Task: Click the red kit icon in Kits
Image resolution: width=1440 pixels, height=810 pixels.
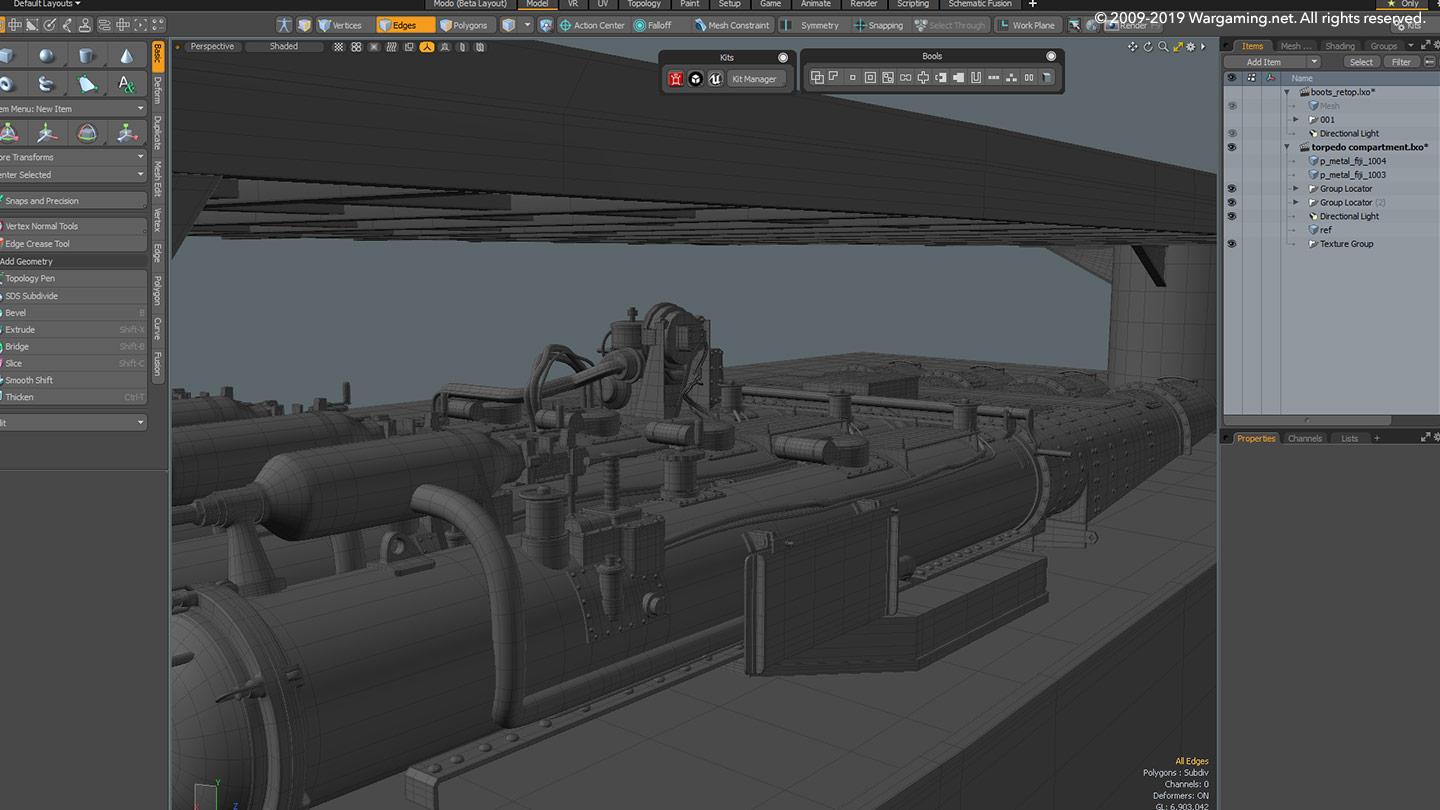Action: [676, 79]
